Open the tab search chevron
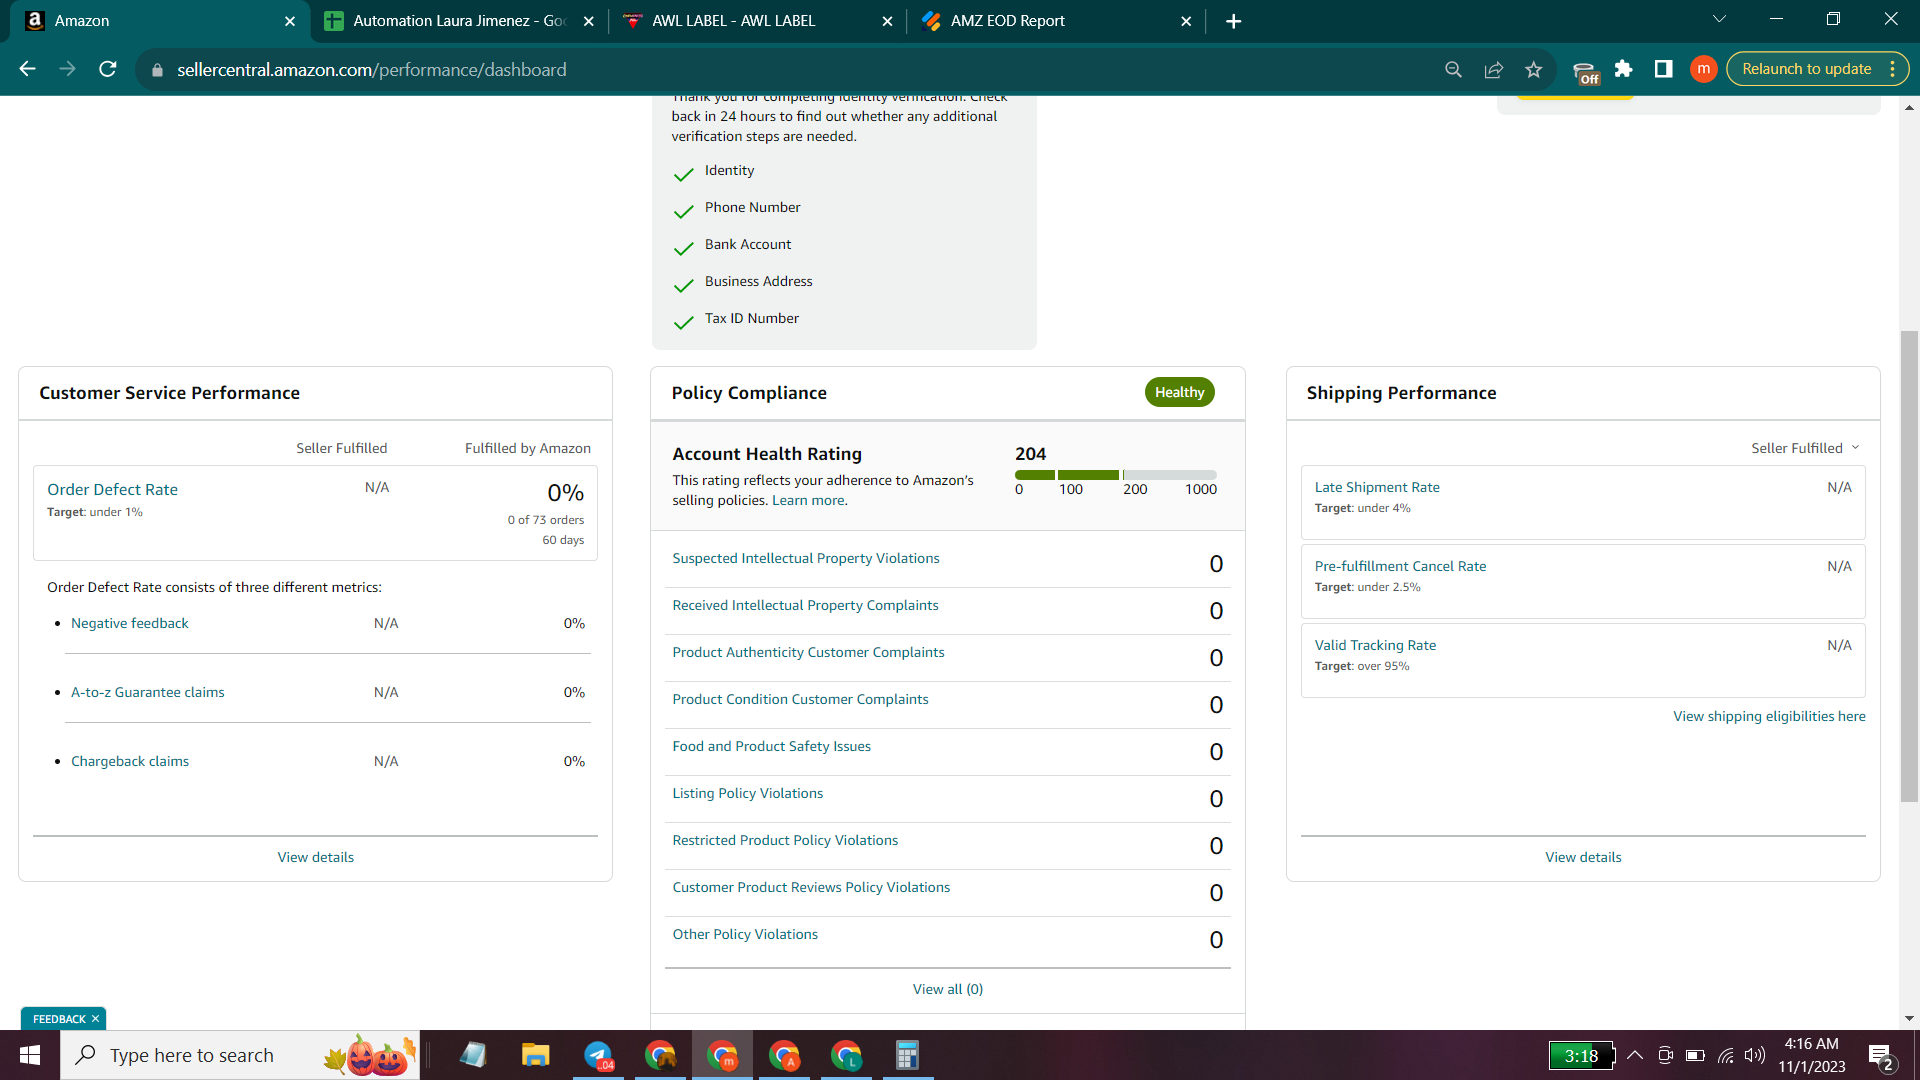This screenshot has height=1080, width=1920. pyautogui.click(x=1719, y=19)
